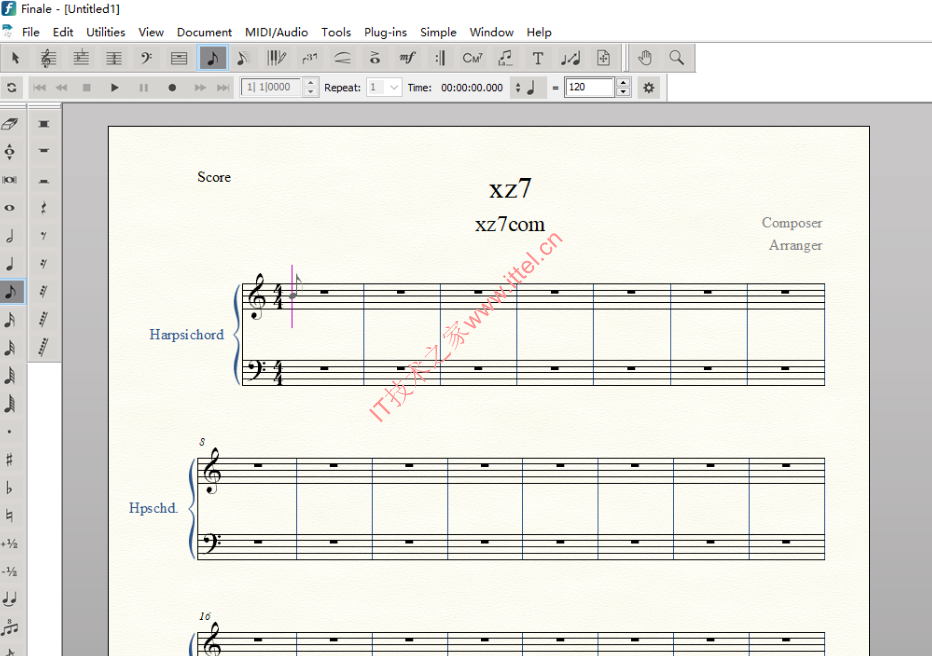Select the Repitch tool in entry palette

click(x=10, y=152)
